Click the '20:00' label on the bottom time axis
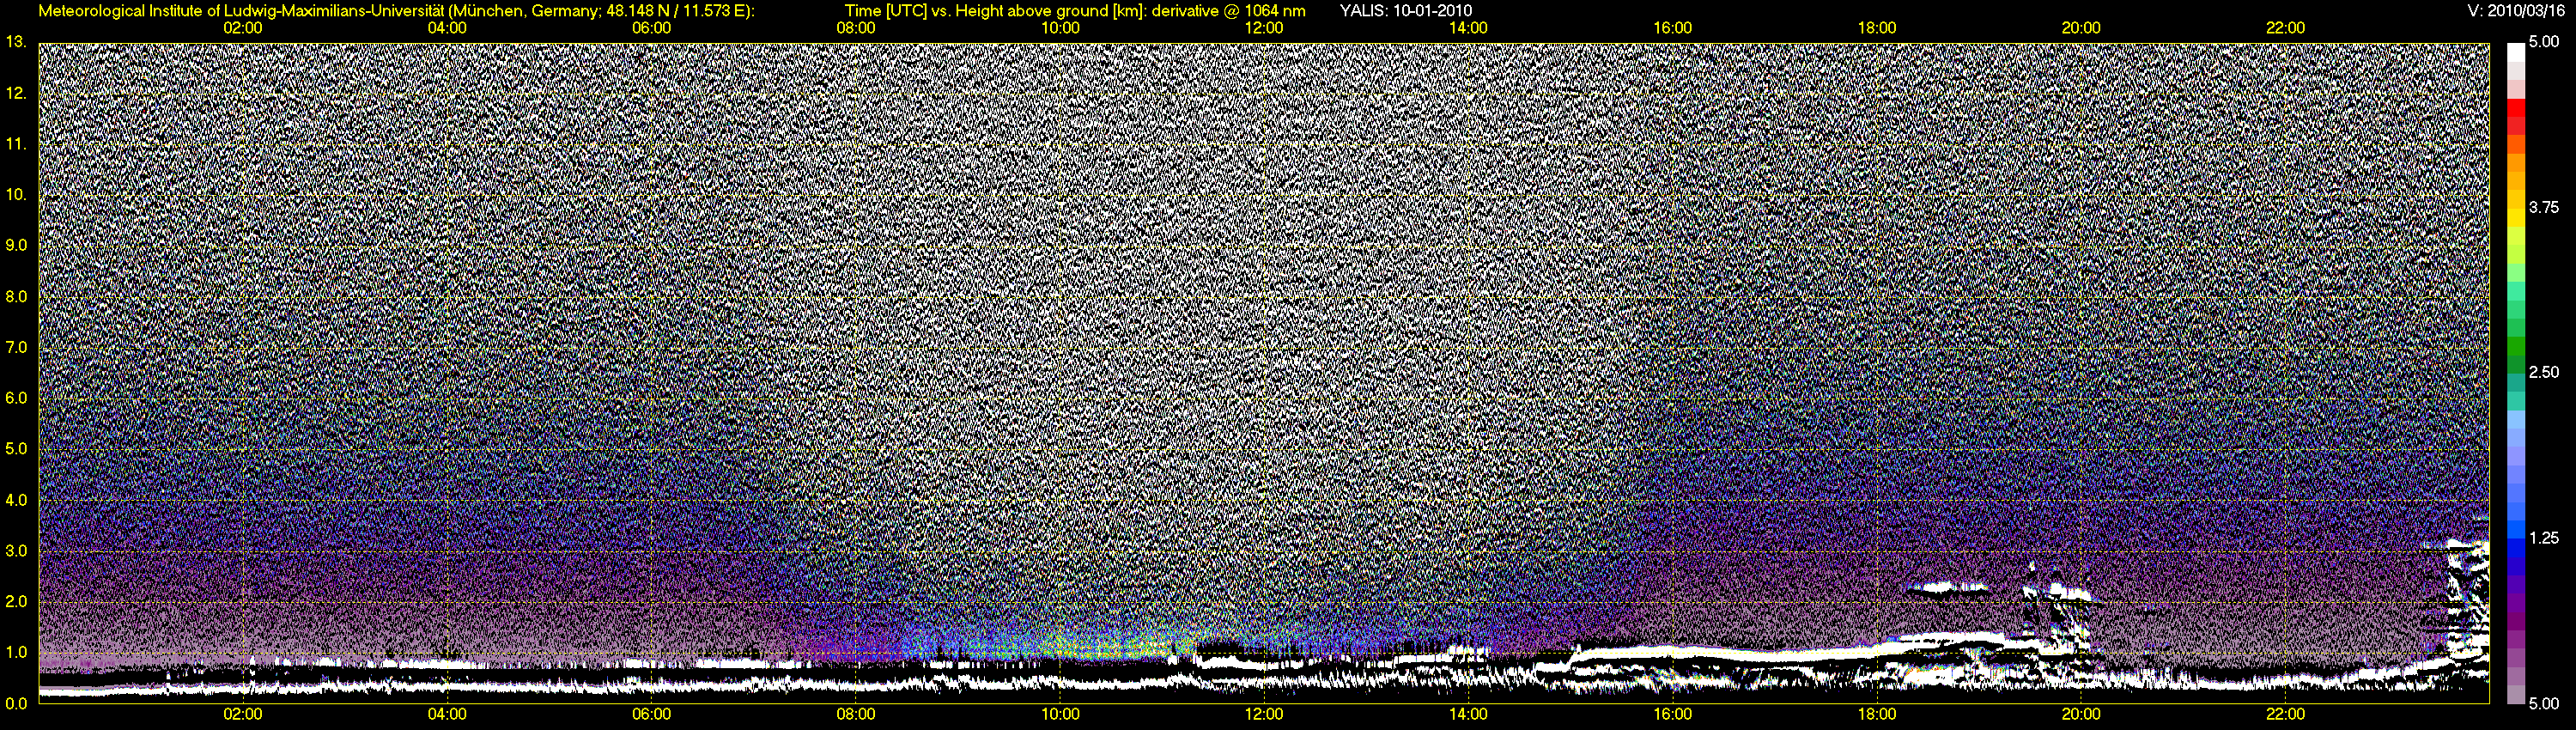 [x=2081, y=714]
